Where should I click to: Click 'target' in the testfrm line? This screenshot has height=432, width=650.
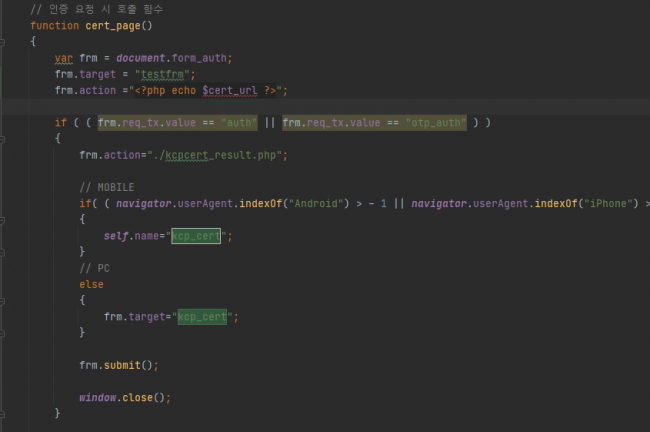[97, 74]
